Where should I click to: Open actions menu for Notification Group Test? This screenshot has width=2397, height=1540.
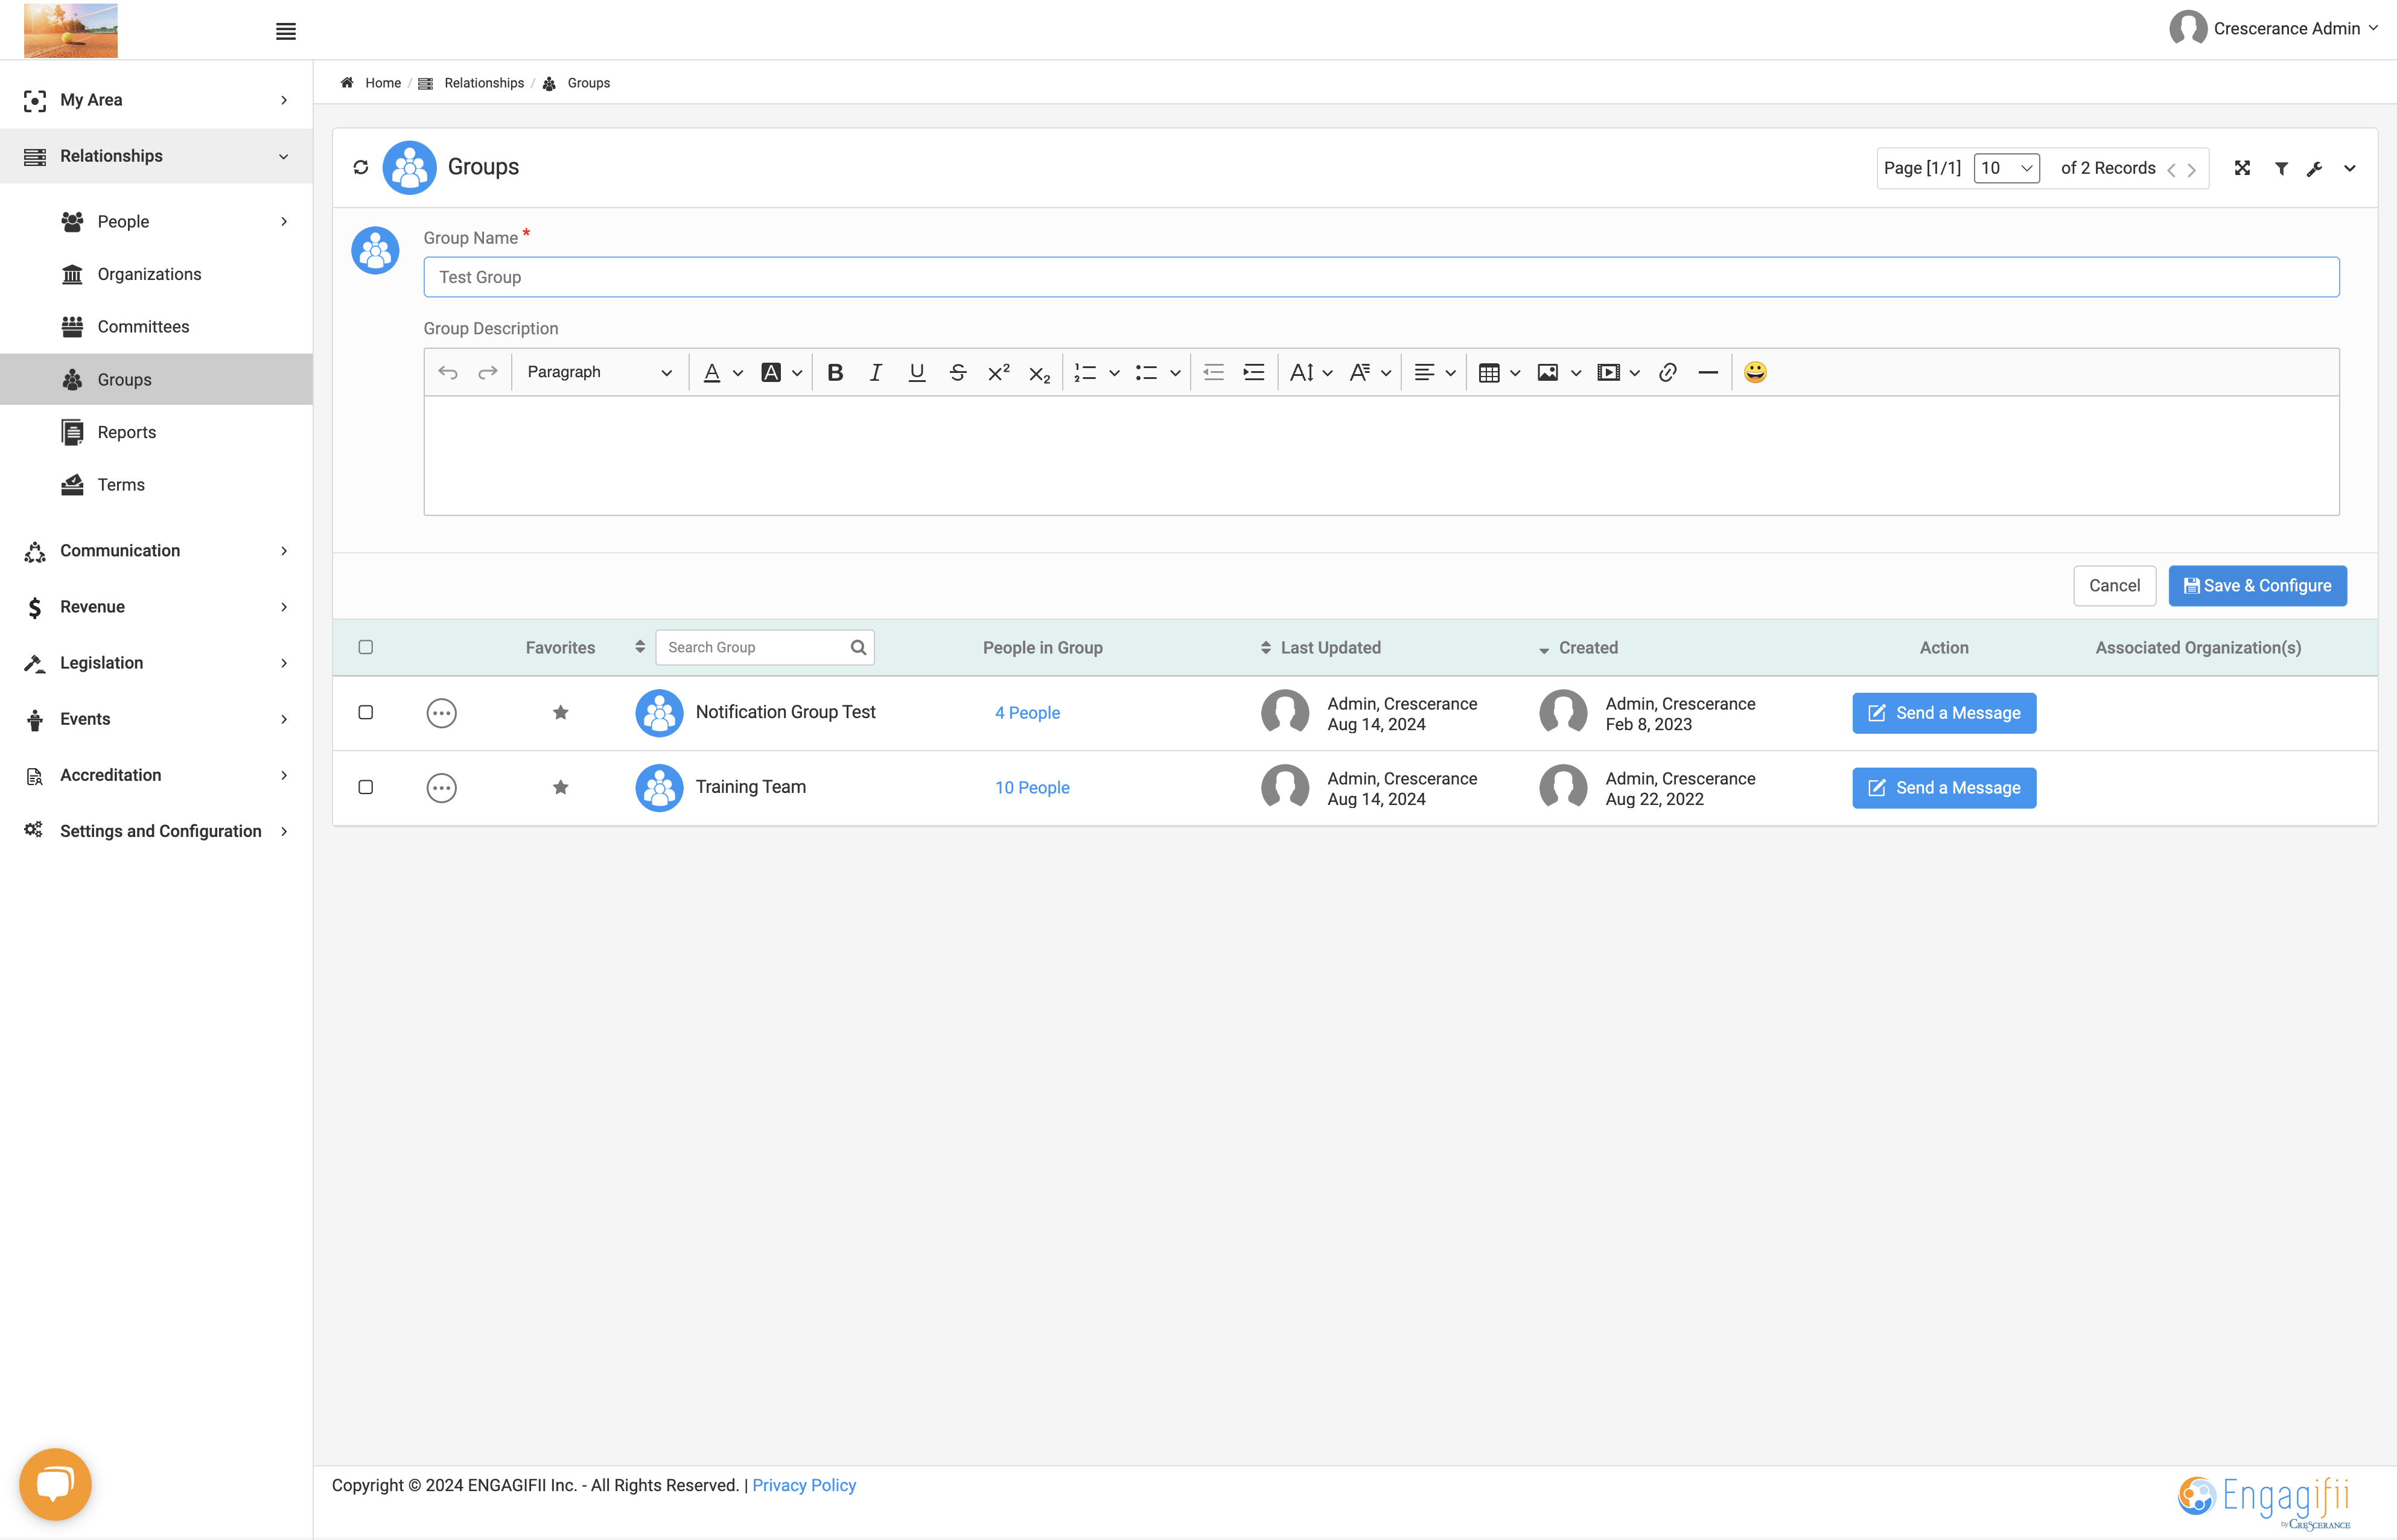[x=441, y=713]
